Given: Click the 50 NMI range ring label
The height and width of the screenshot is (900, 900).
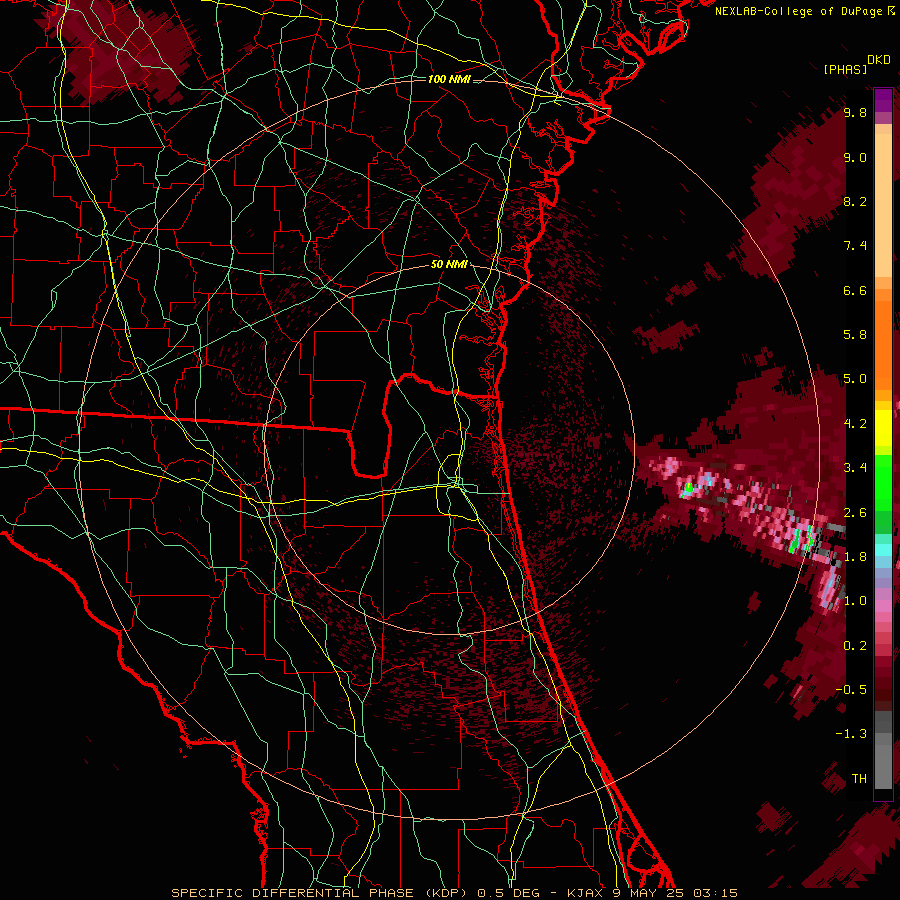Looking at the screenshot, I should pyautogui.click(x=449, y=265).
